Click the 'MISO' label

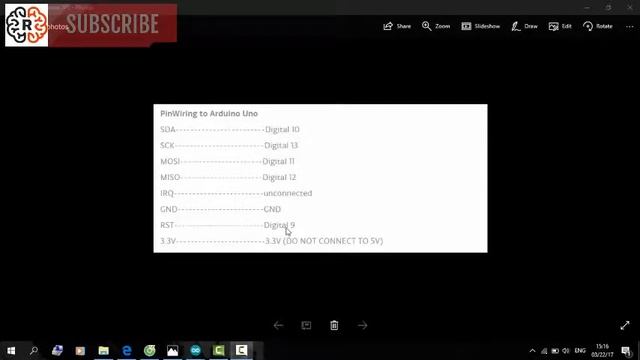click(x=170, y=177)
